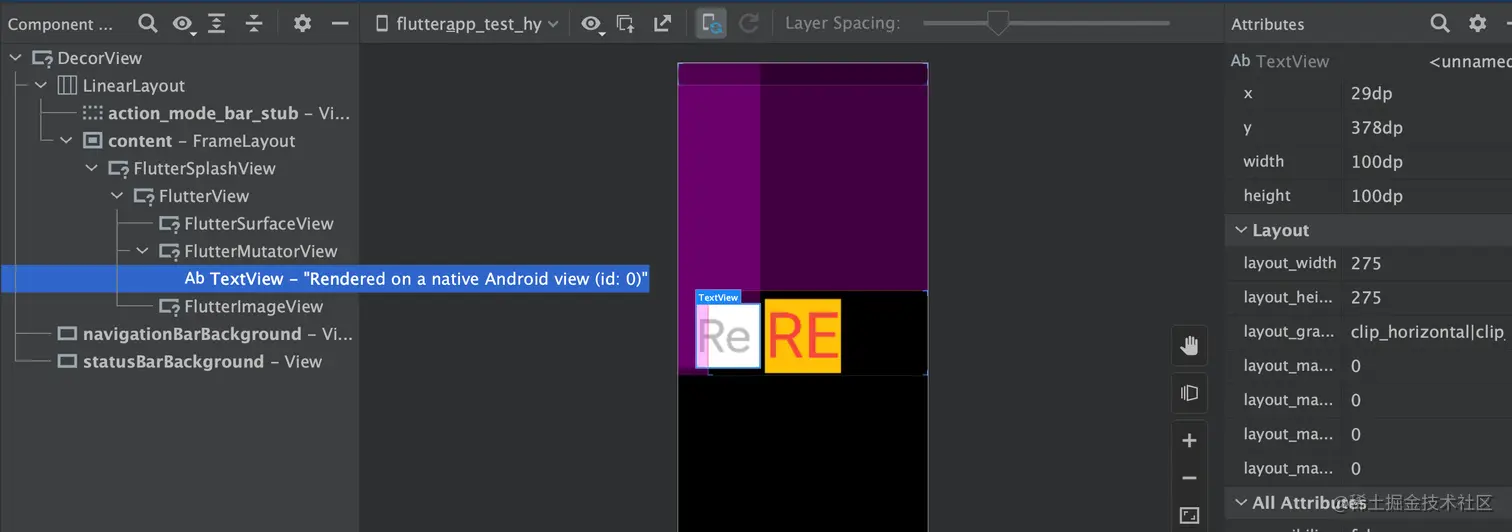
Task: Click the Refresh layout icon
Action: click(748, 23)
